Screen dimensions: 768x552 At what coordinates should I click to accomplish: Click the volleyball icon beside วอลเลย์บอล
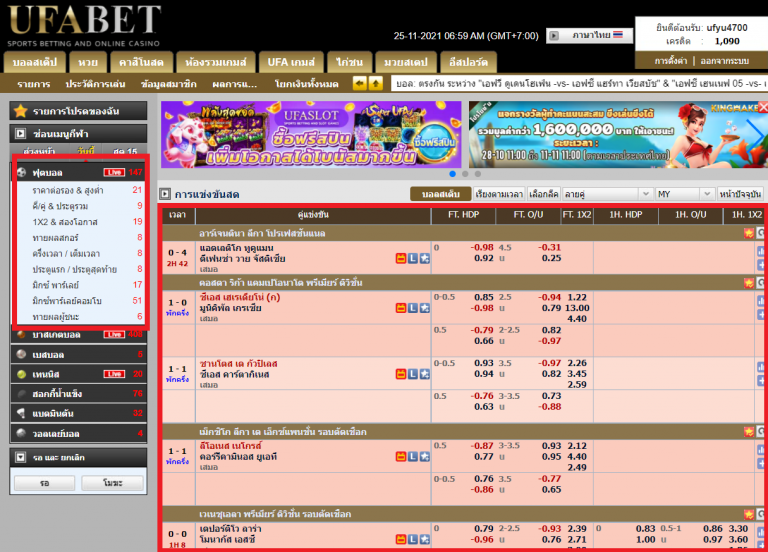point(21,433)
